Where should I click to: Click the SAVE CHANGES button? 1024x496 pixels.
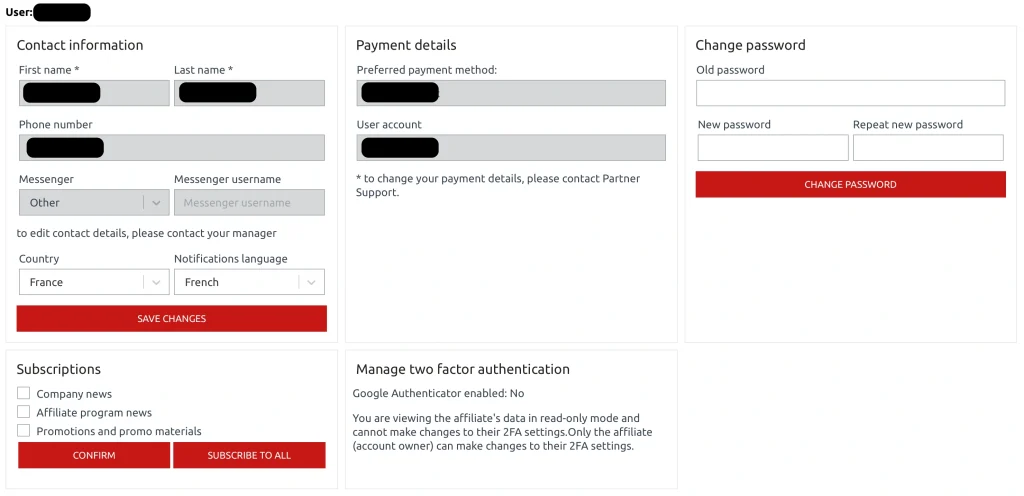172,318
